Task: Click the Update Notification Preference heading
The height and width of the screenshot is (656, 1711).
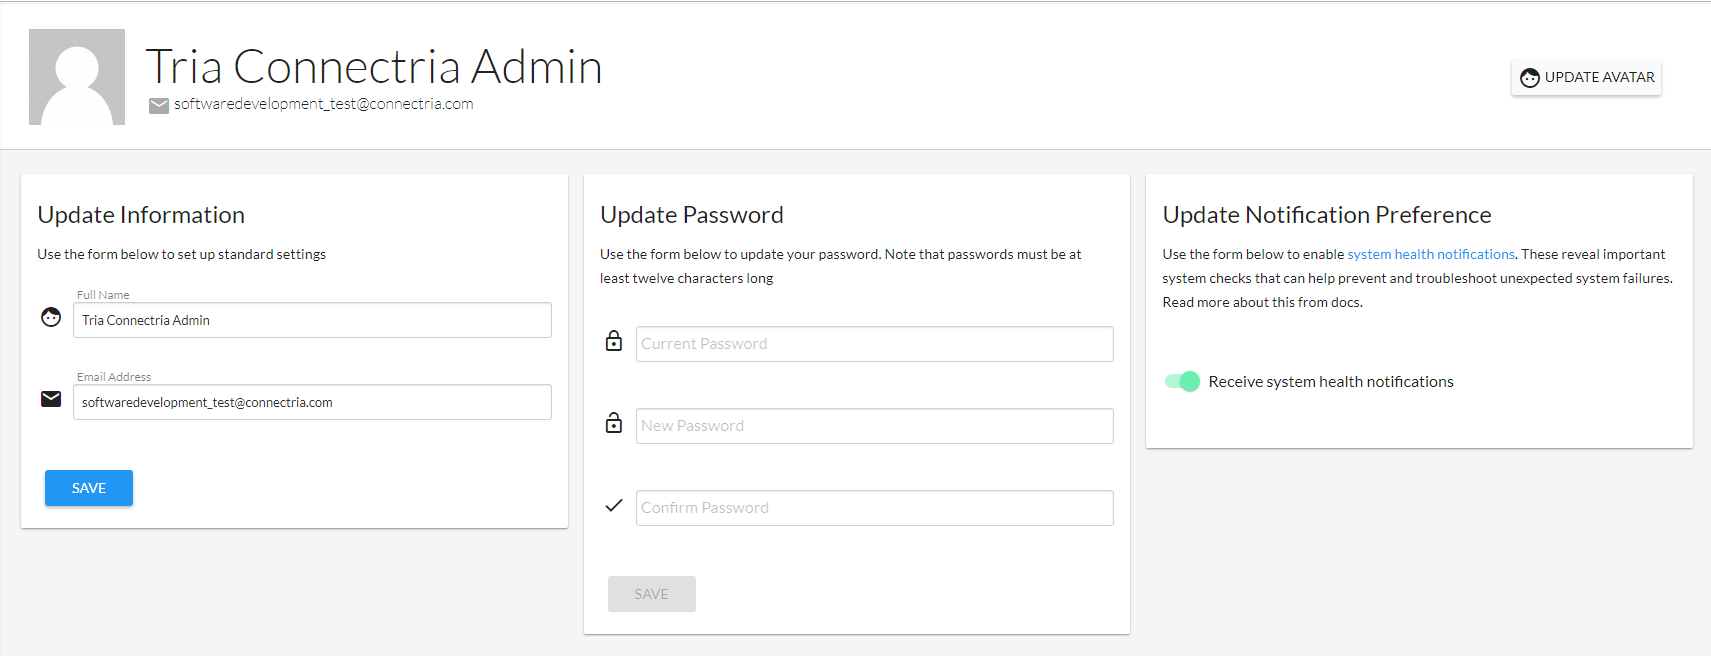Action: pos(1327,215)
